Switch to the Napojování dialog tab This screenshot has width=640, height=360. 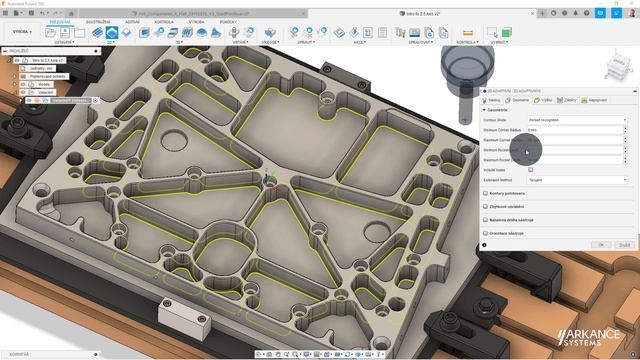coord(594,100)
